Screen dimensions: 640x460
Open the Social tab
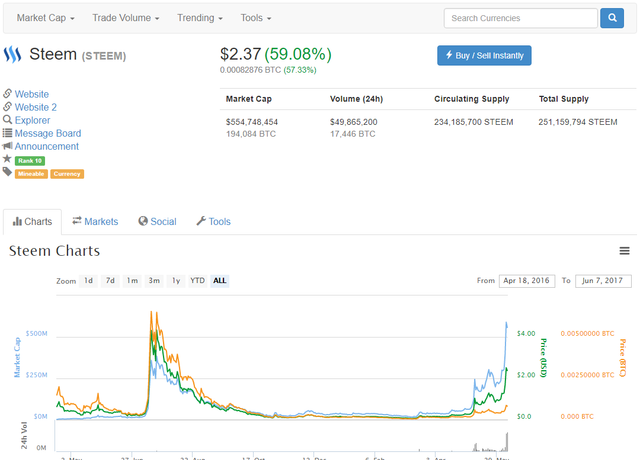click(157, 221)
